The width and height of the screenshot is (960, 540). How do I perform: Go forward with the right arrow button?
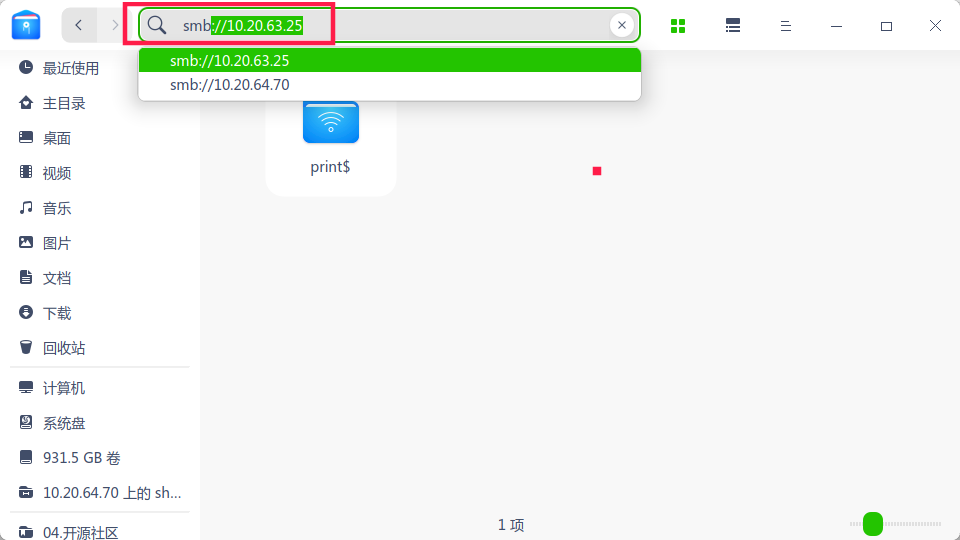114,25
